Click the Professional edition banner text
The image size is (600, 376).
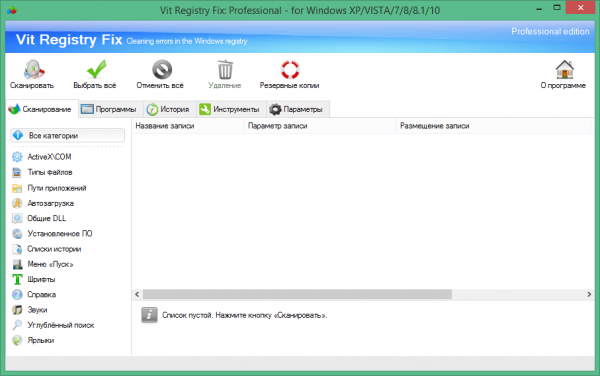(550, 31)
